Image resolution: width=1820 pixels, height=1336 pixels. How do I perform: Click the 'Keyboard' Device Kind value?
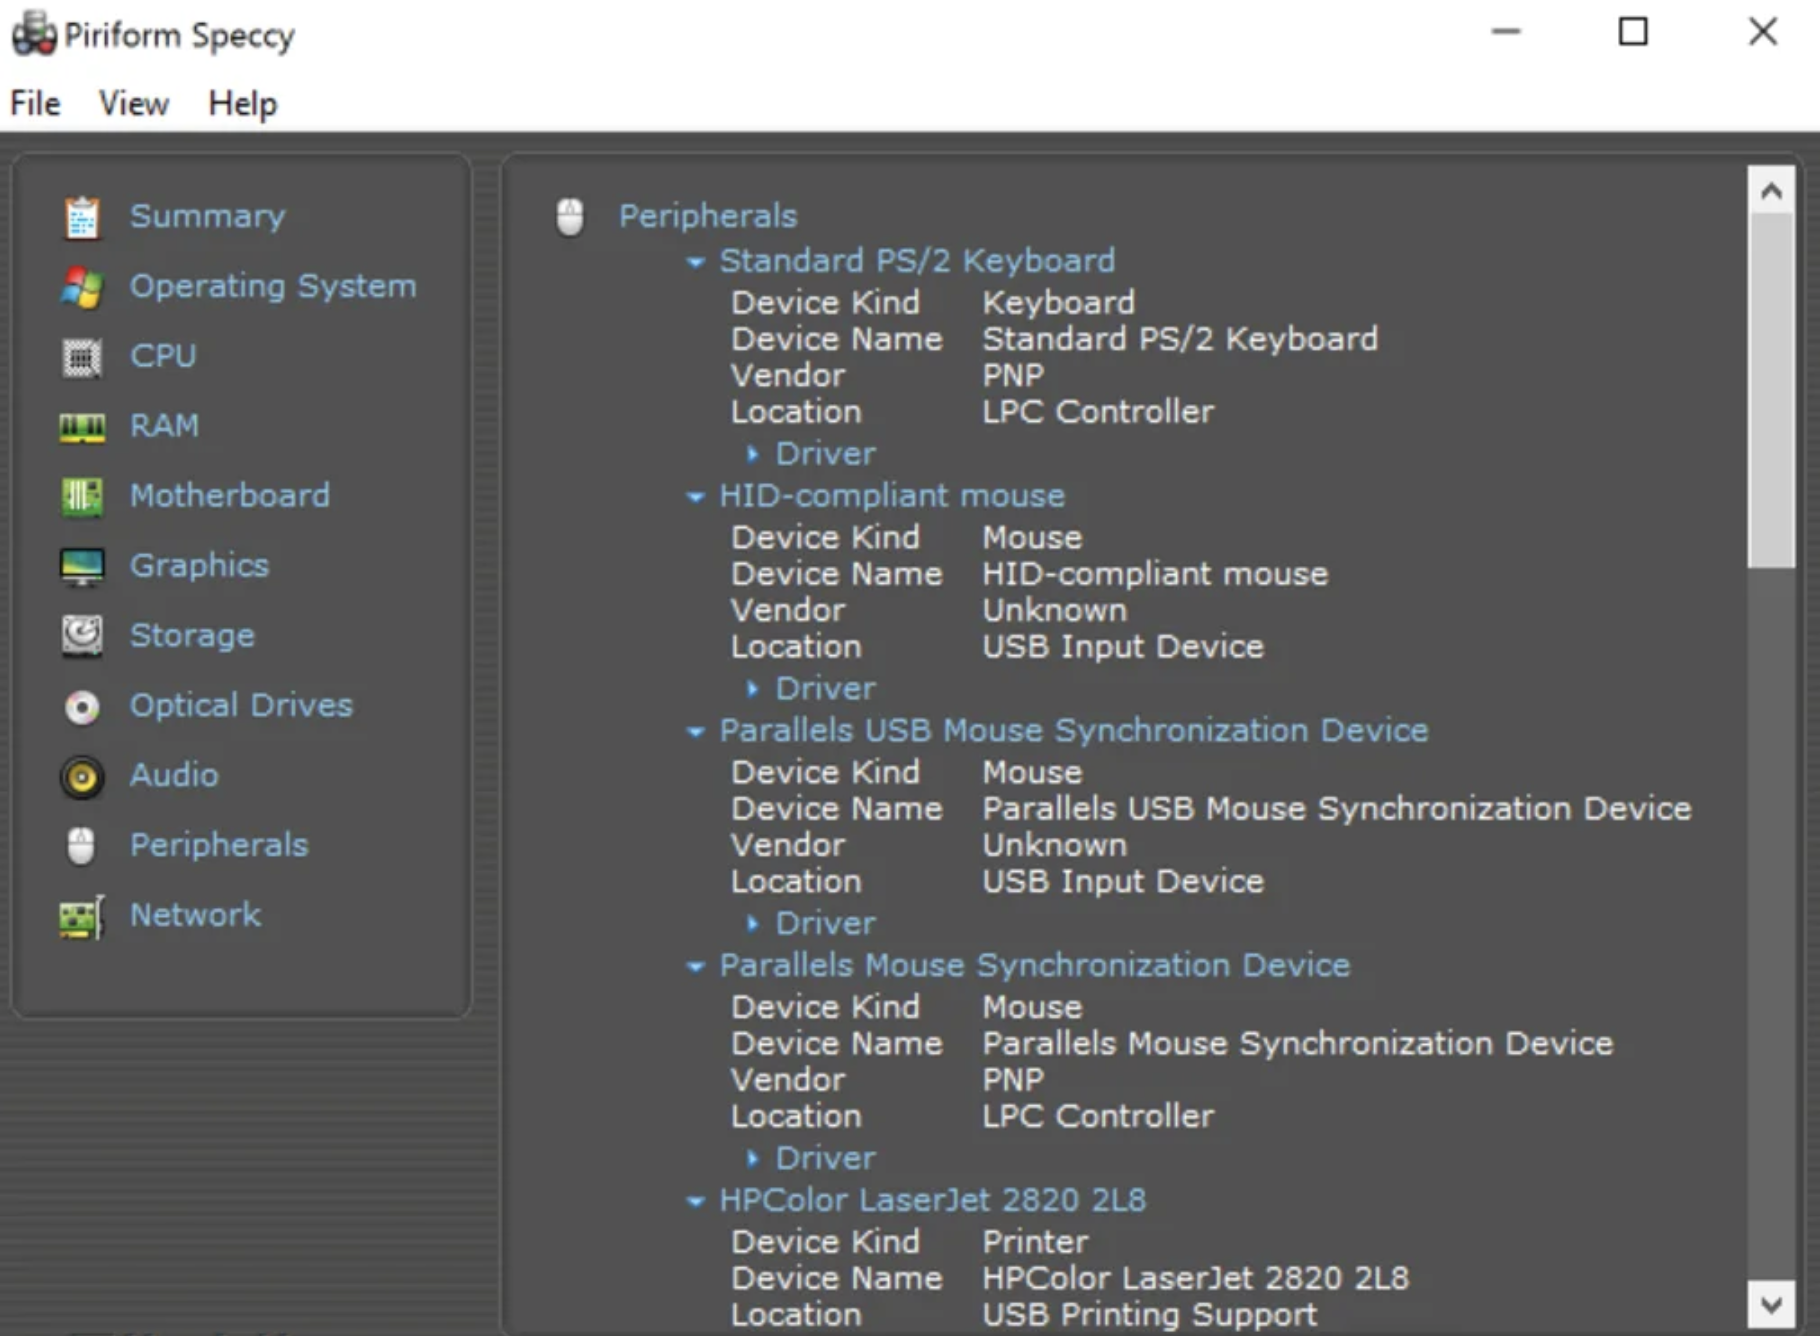coord(1059,303)
